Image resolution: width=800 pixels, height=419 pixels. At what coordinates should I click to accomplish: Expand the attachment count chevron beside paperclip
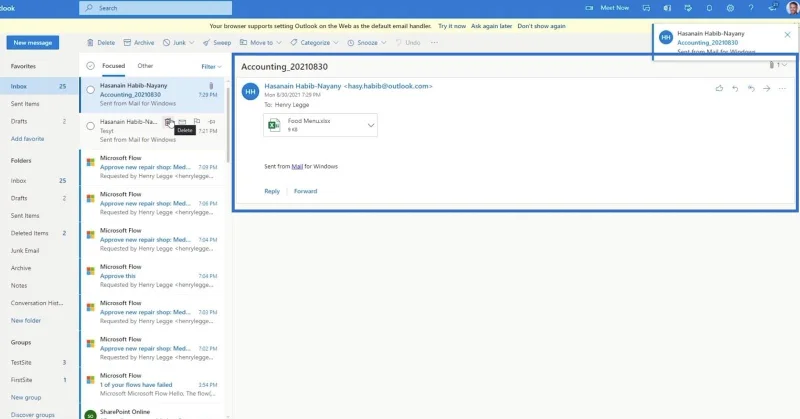[x=784, y=65]
